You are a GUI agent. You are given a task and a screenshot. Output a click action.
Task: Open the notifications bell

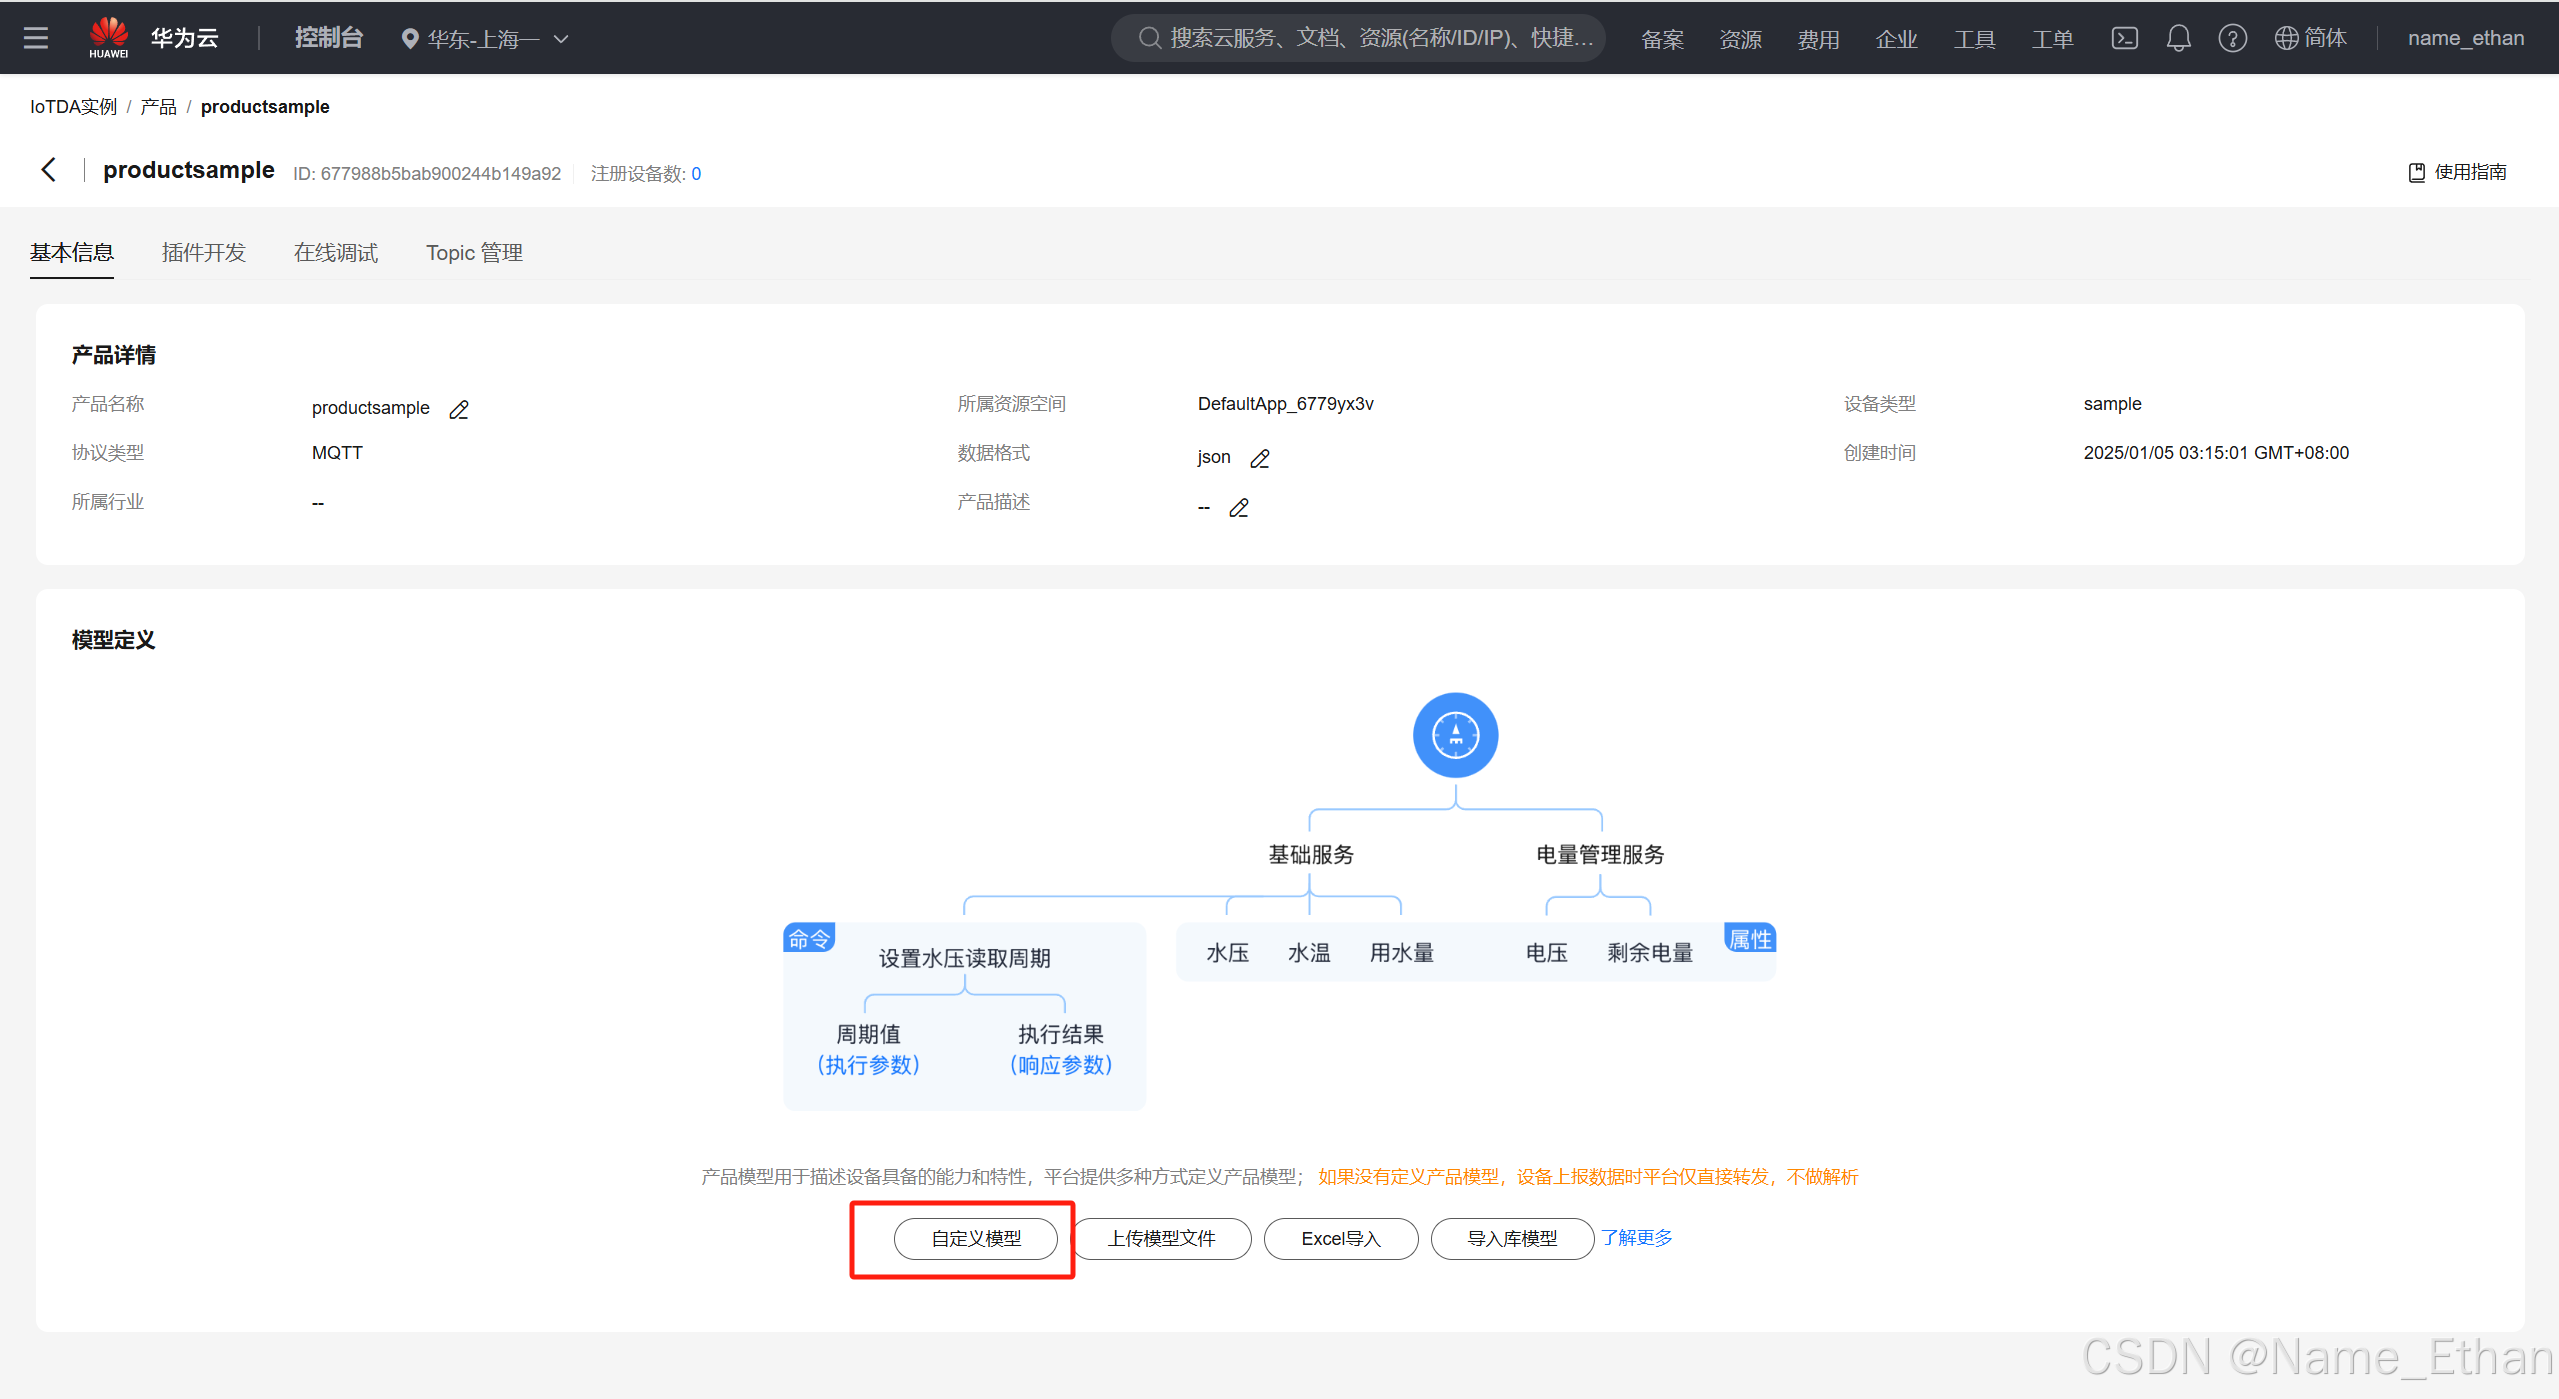(x=2178, y=38)
